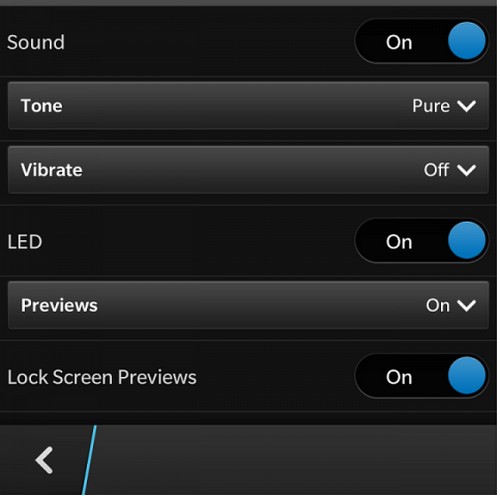The image size is (500, 496).
Task: Click the Sound label
Action: [36, 42]
